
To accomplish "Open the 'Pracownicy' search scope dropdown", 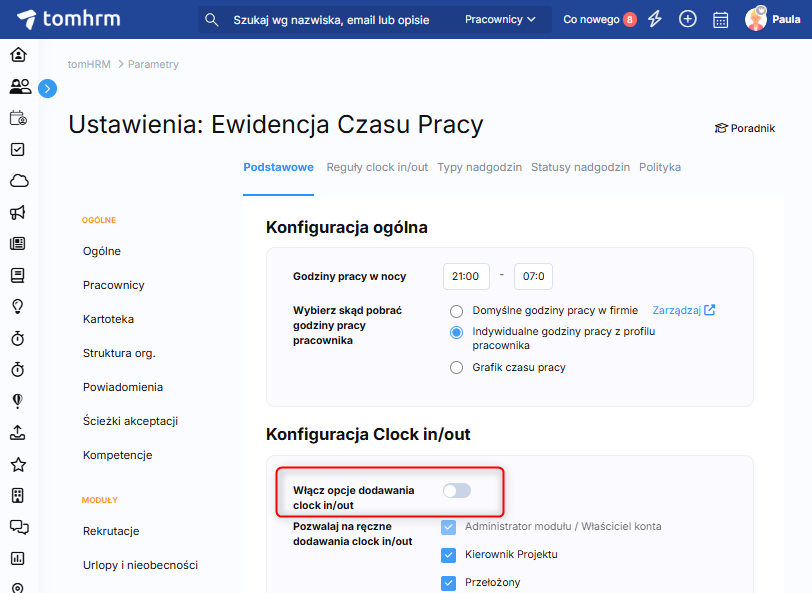I will pos(500,19).
